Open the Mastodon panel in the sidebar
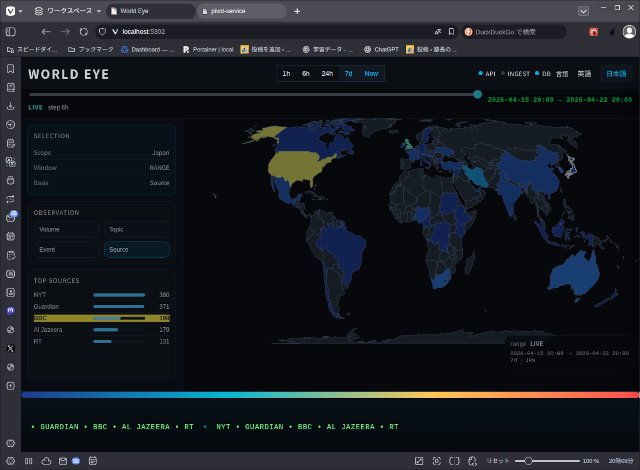 (x=10, y=311)
